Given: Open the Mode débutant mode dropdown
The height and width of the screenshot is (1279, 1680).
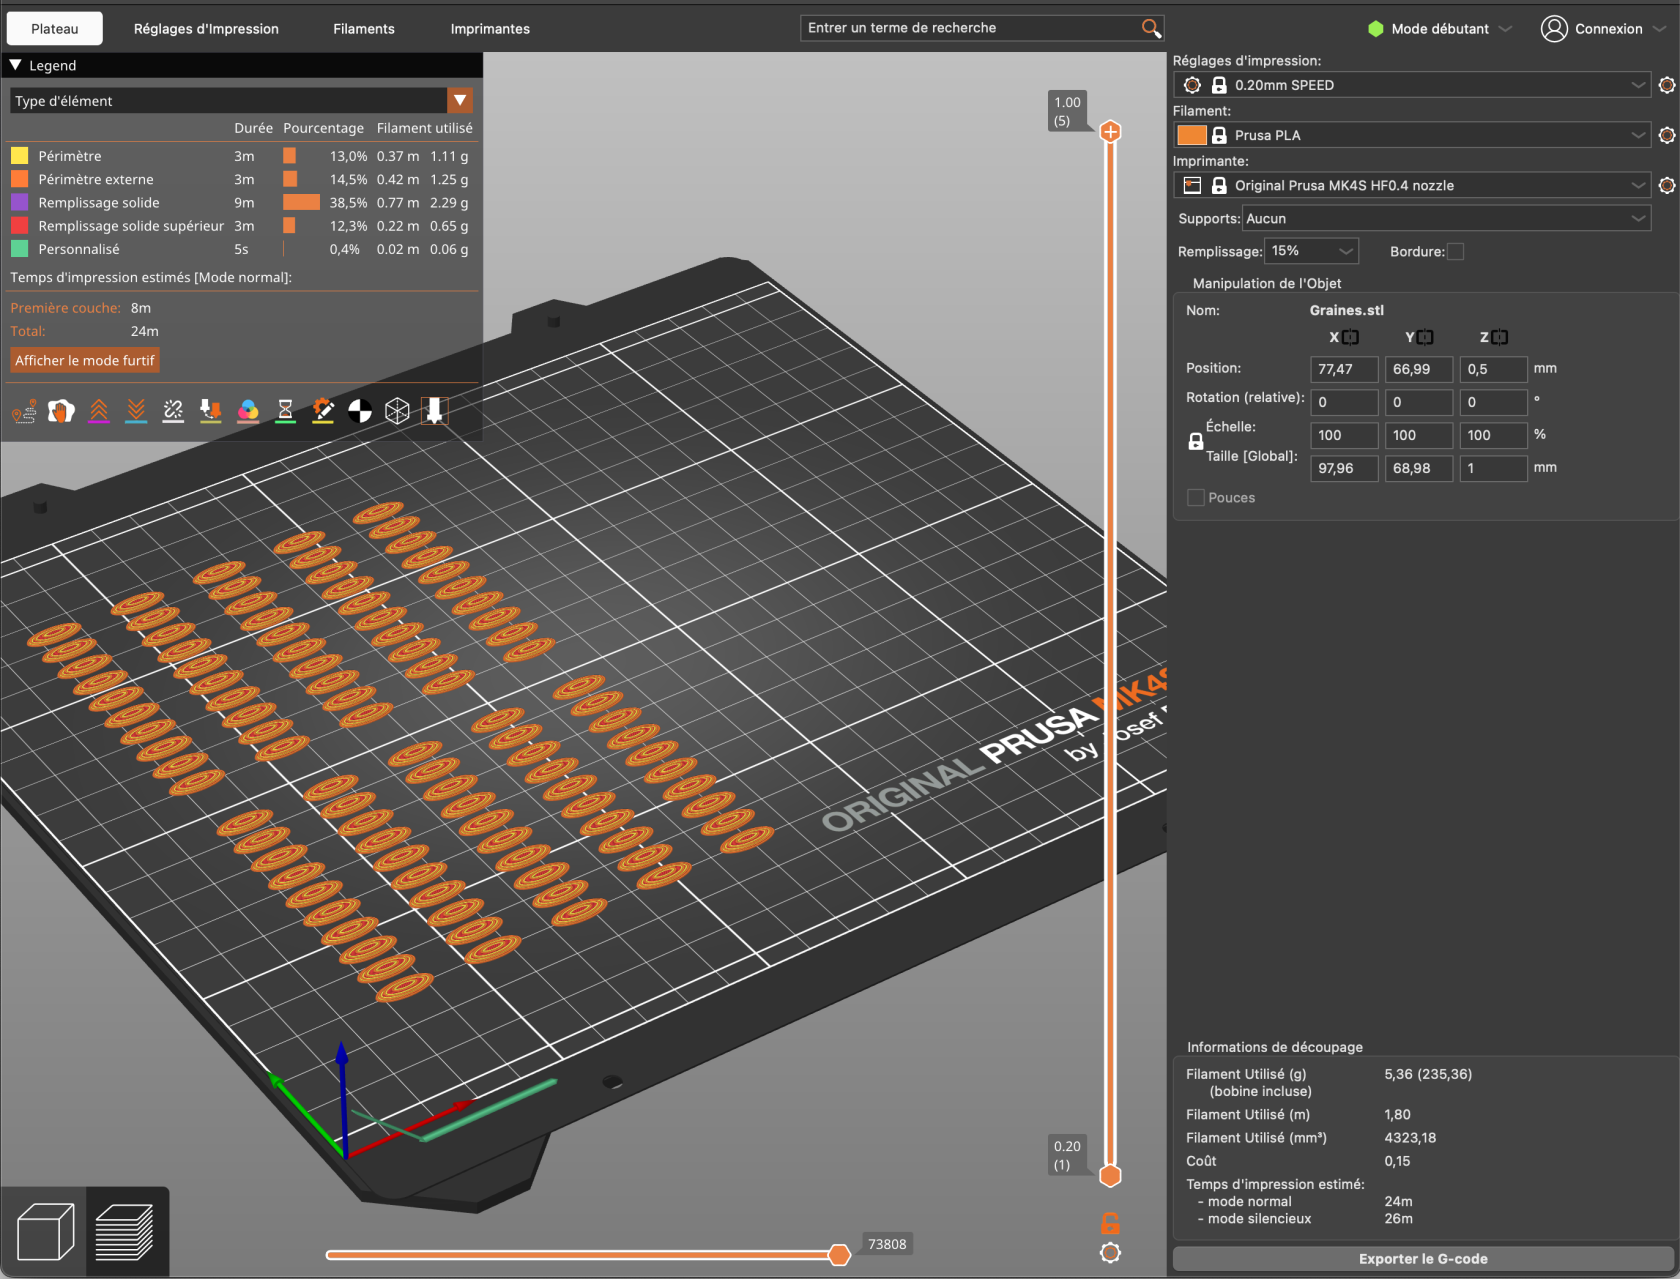Looking at the screenshot, I should pos(1440,28).
